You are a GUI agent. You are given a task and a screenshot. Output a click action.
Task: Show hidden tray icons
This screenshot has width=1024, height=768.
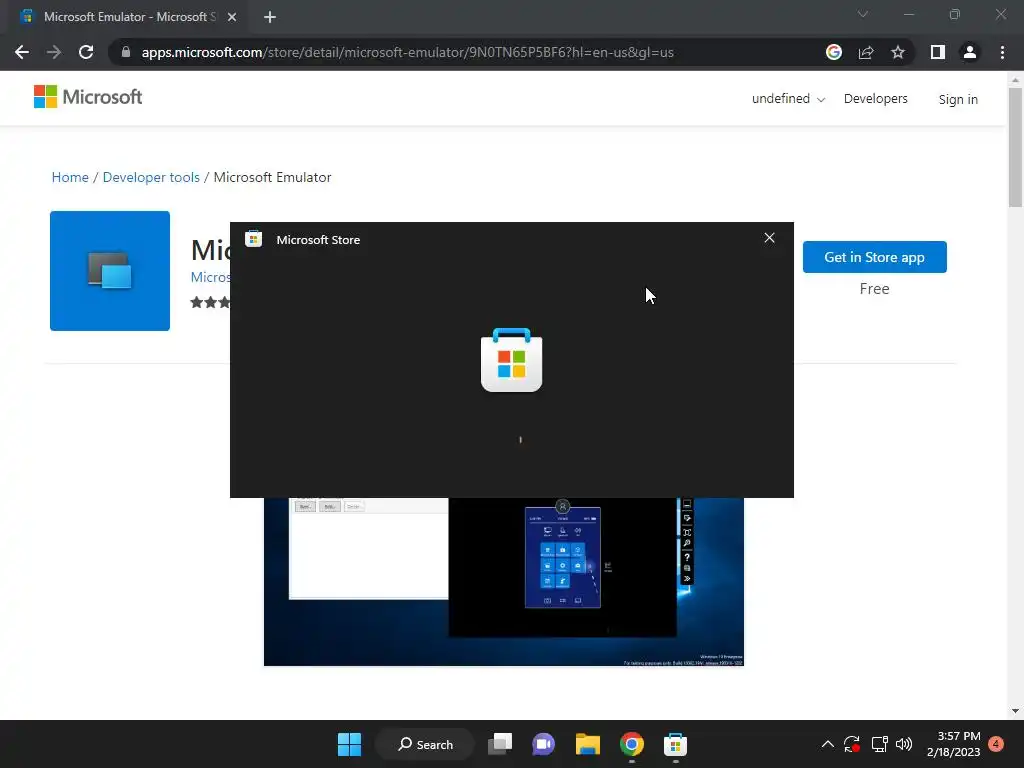click(827, 744)
